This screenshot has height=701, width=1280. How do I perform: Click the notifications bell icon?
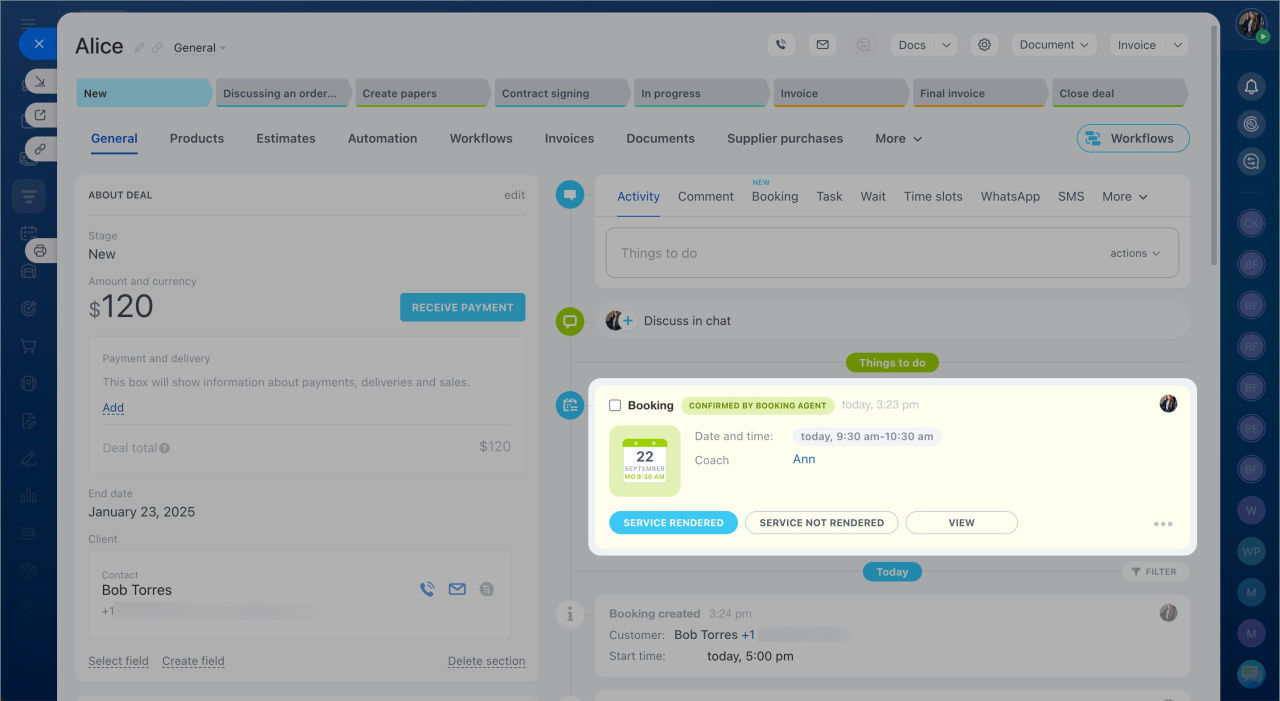click(x=1251, y=87)
